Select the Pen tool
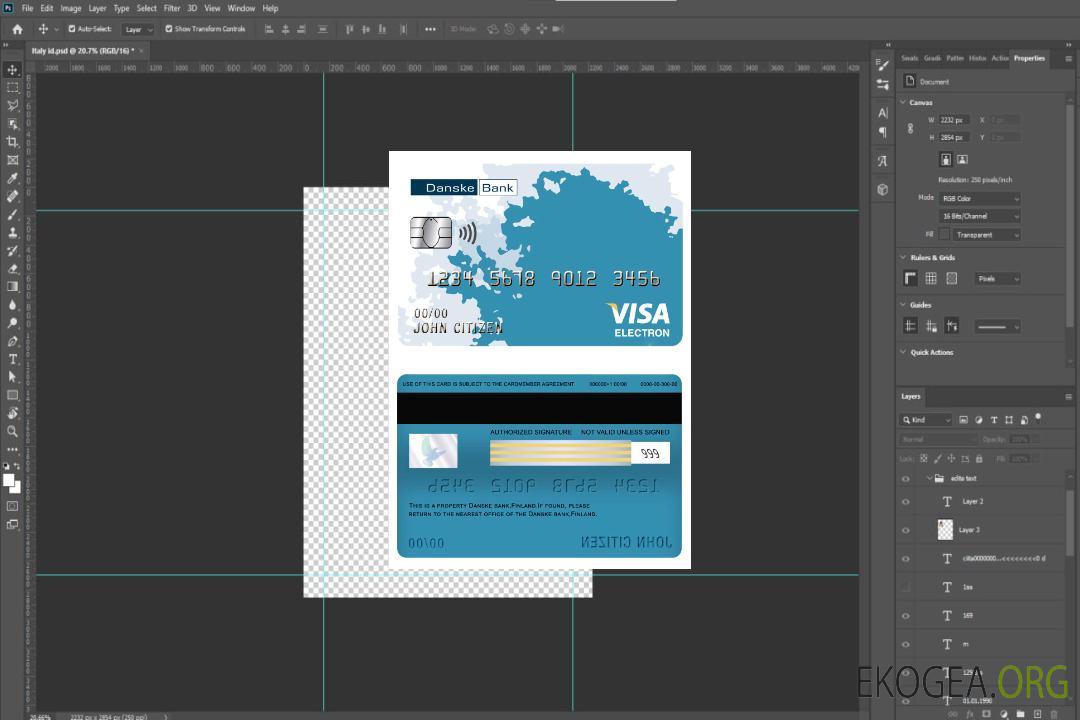 pyautogui.click(x=12, y=341)
